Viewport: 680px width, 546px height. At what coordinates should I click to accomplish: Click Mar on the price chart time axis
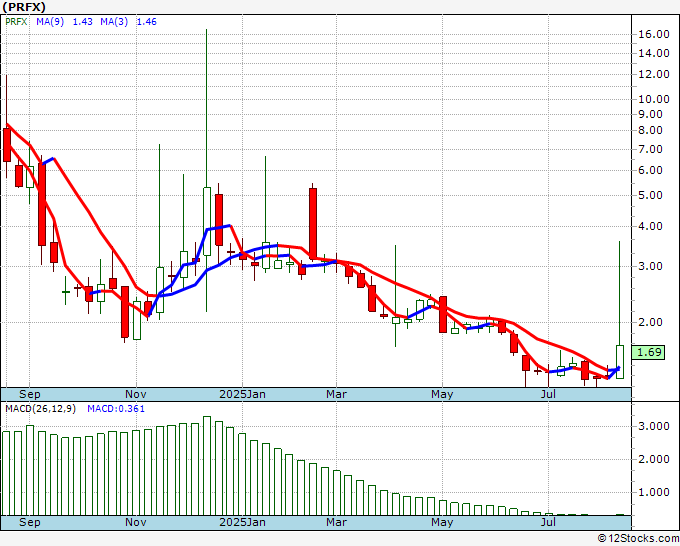(x=337, y=395)
